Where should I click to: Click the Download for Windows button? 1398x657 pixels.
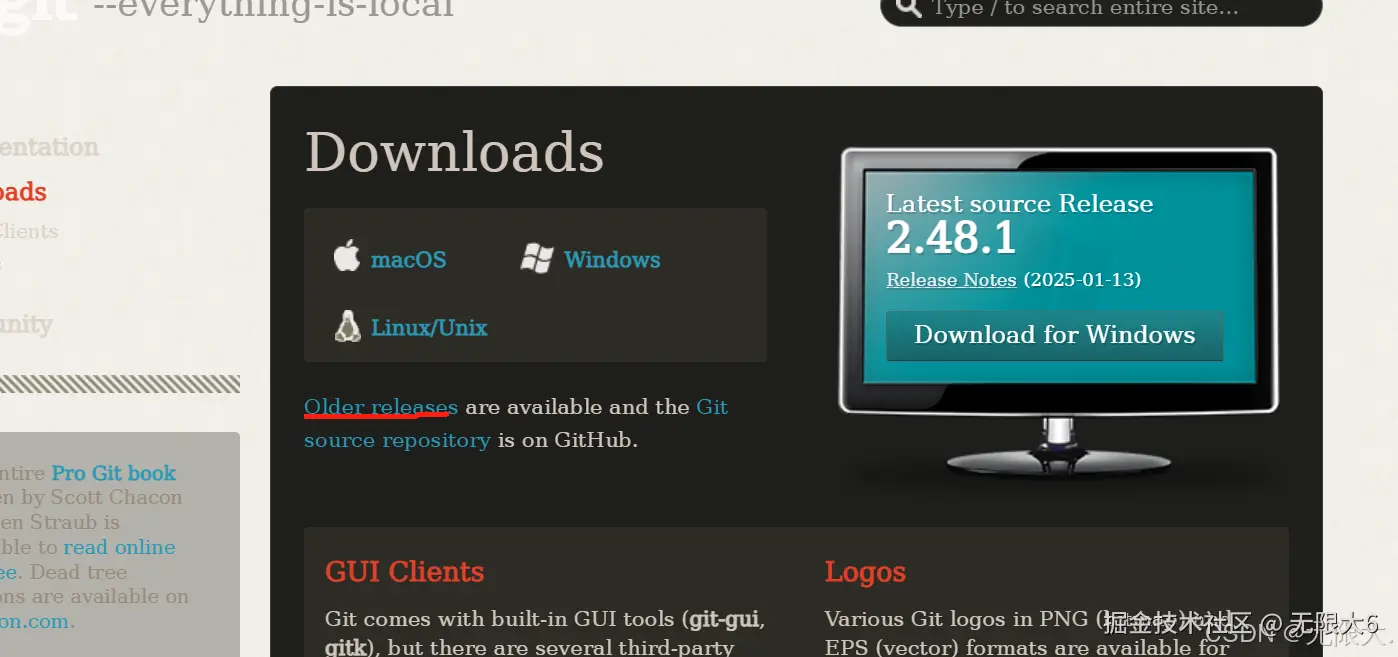coord(1055,335)
